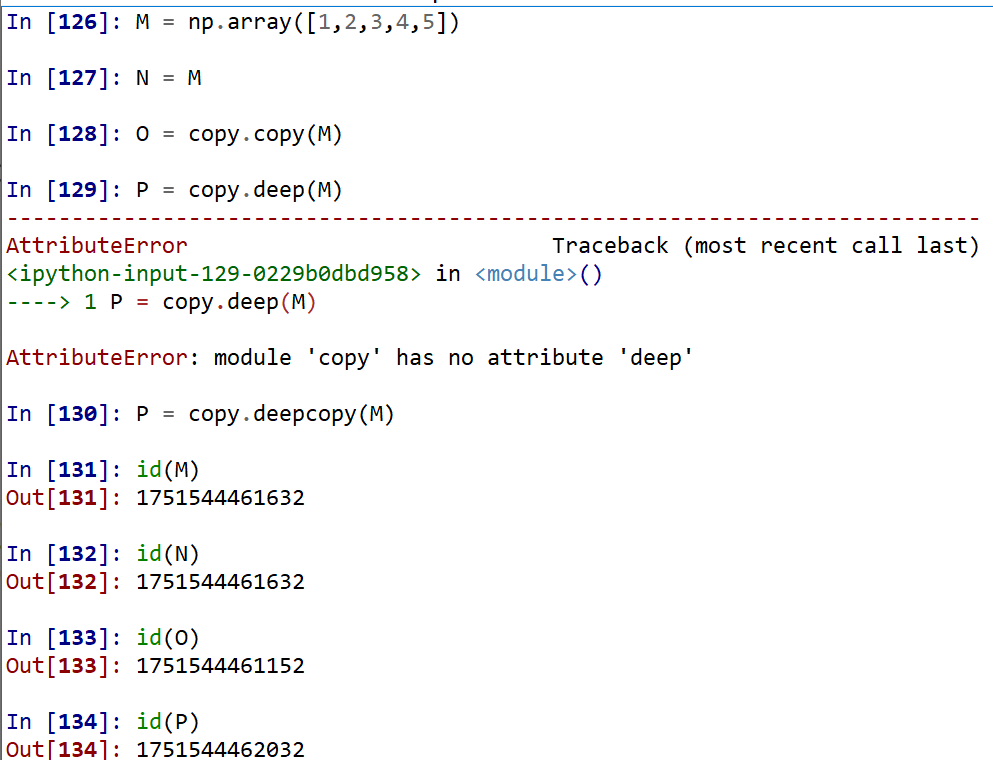Screen dimensions: 993x760
Task: Click the 'Out[132]:' prompt
Action: (x=63, y=582)
